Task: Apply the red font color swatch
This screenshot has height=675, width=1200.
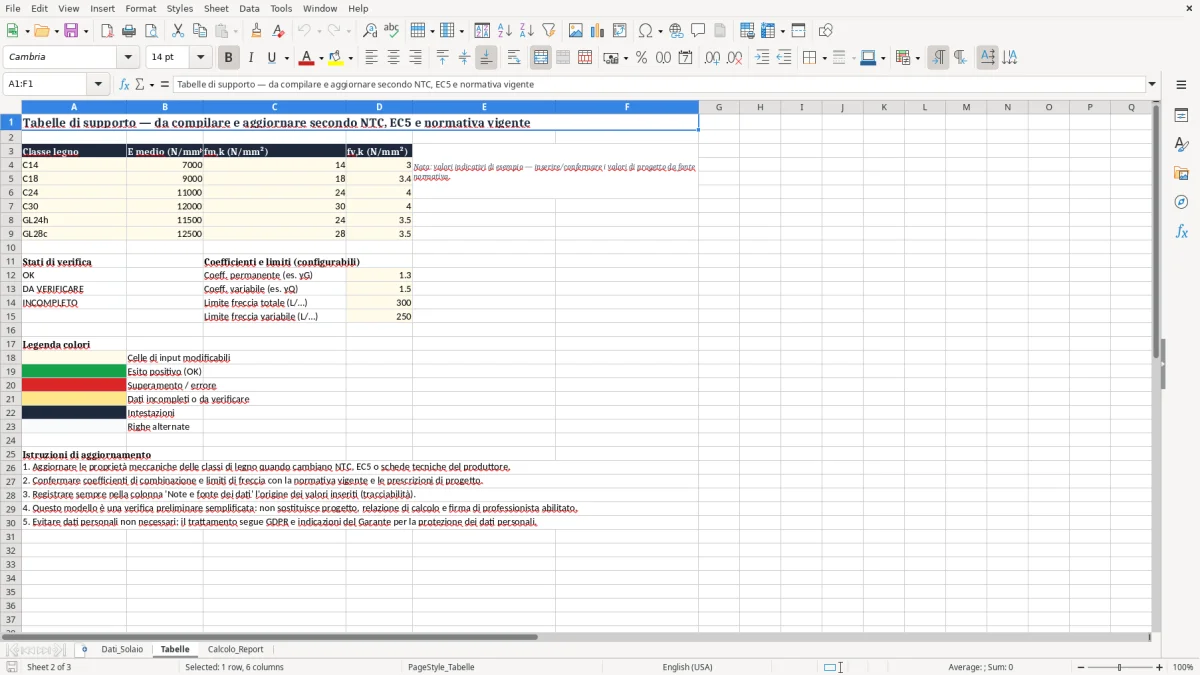Action: tap(307, 58)
